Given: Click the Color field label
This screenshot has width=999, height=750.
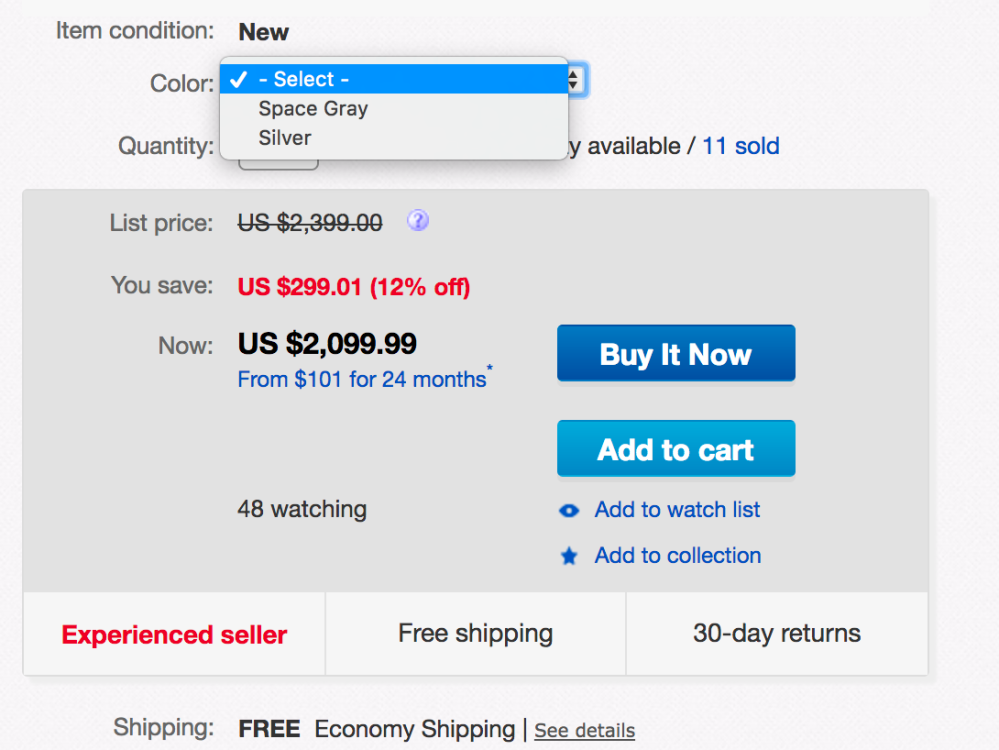Looking at the screenshot, I should 182,83.
